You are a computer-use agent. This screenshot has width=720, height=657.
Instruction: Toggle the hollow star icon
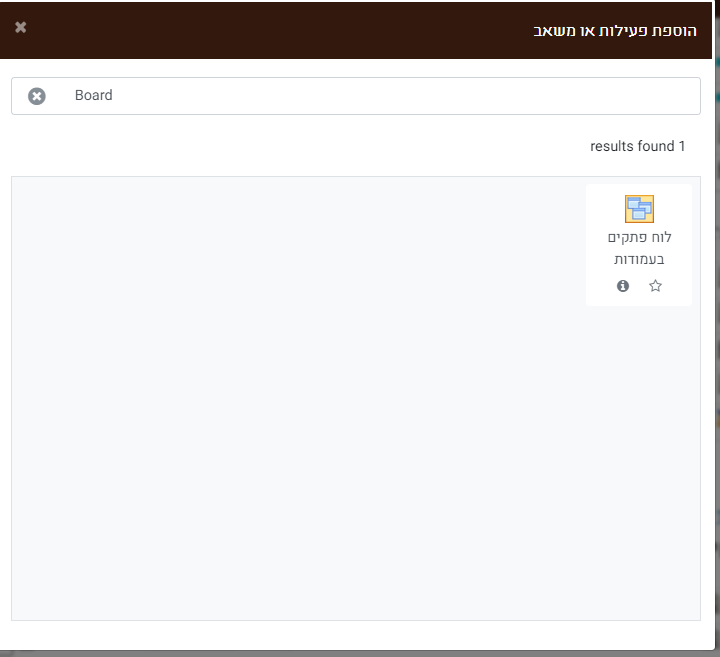pyautogui.click(x=655, y=286)
